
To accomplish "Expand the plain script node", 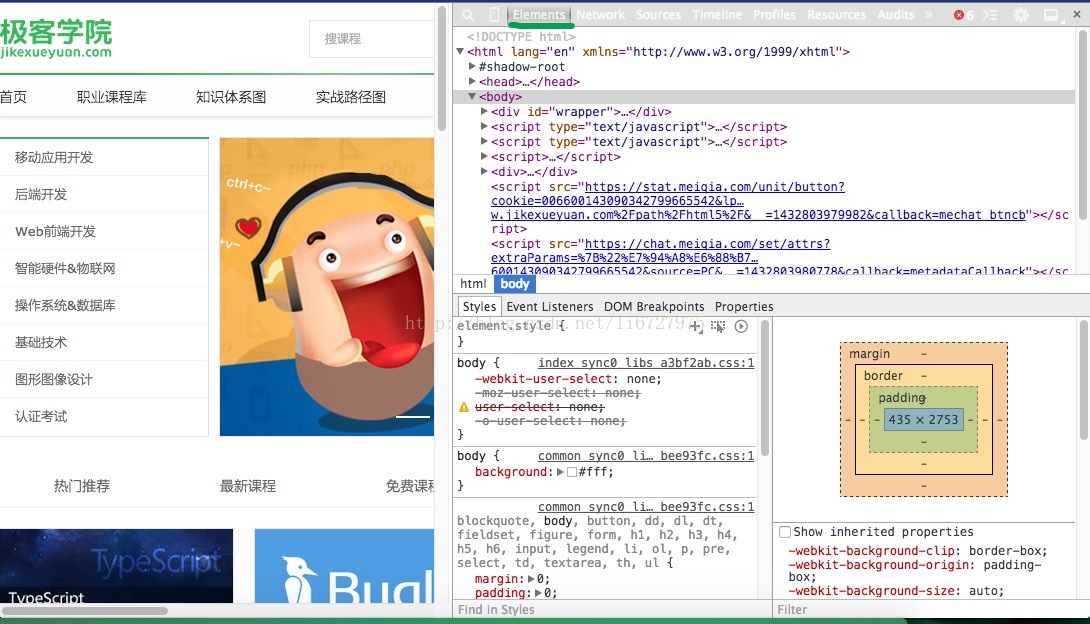I will [485, 156].
